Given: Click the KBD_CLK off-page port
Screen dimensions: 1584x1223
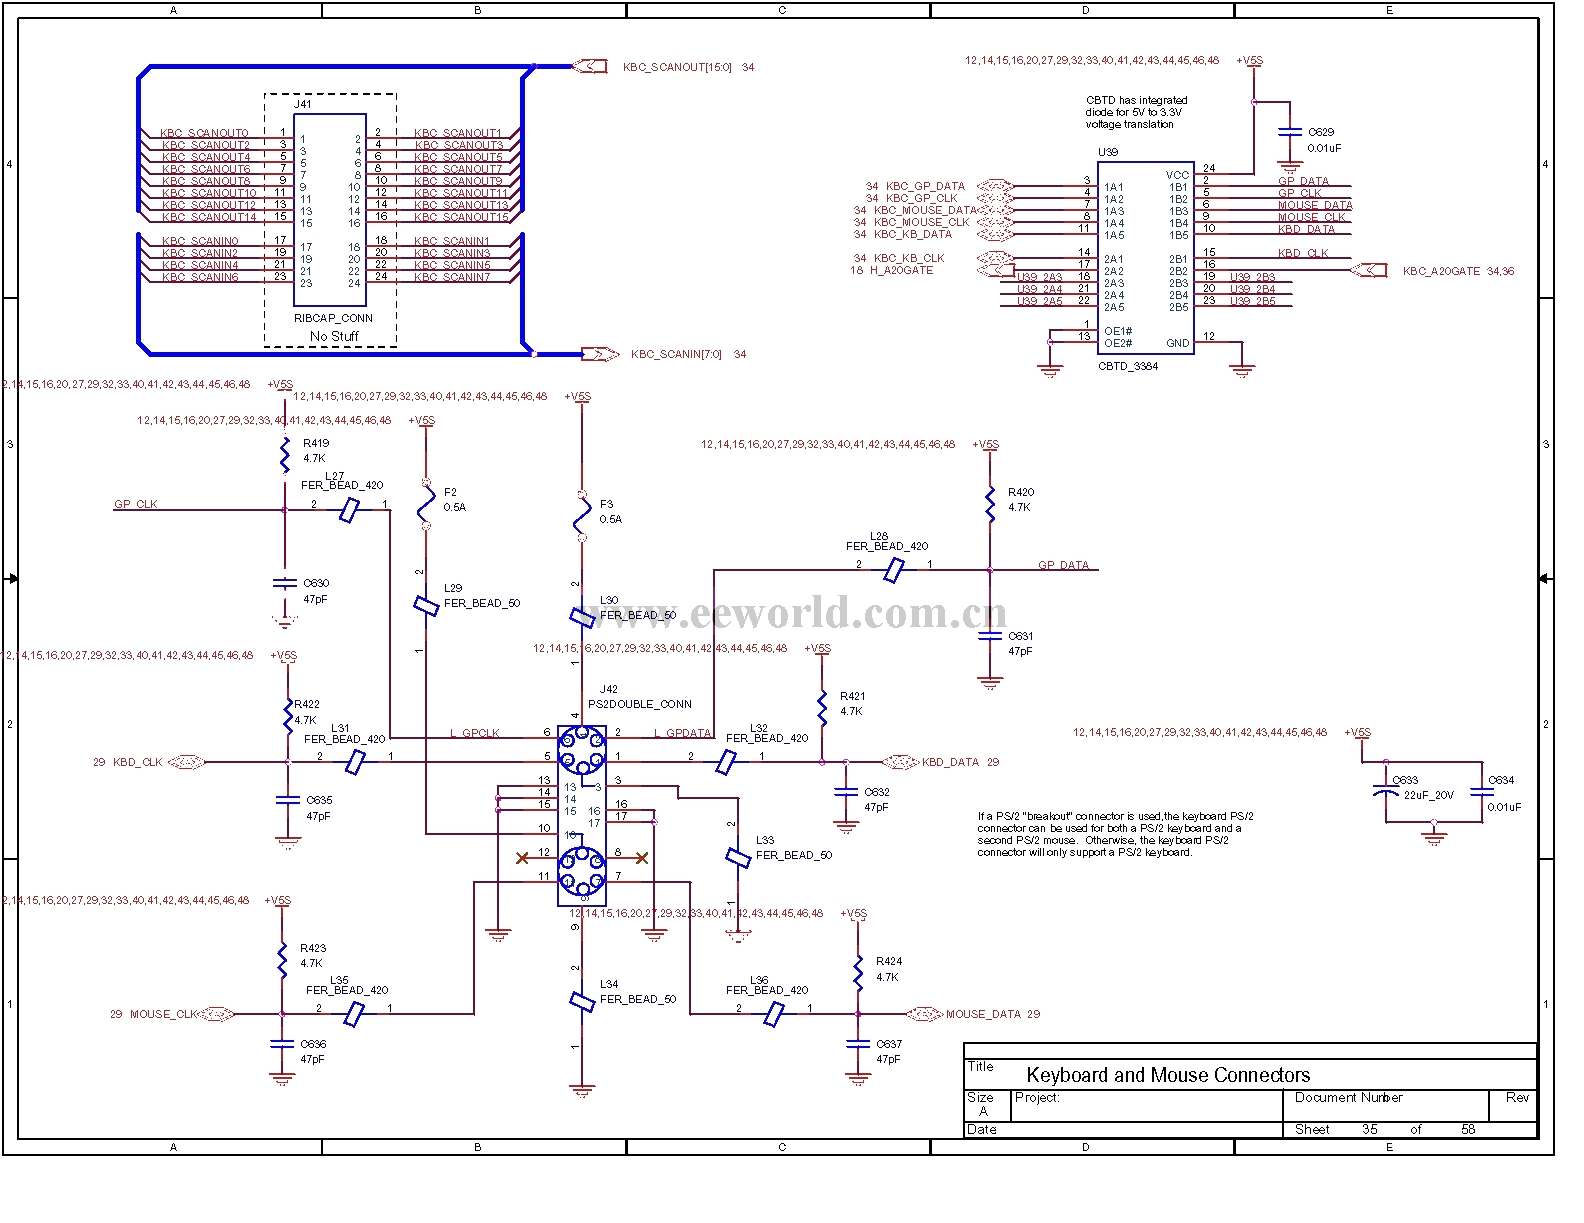Looking at the screenshot, I should [186, 762].
